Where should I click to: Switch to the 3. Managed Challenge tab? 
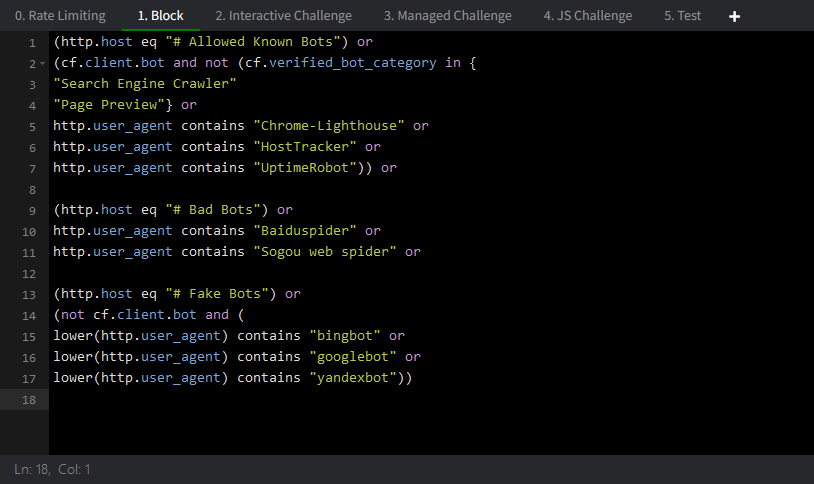point(447,16)
